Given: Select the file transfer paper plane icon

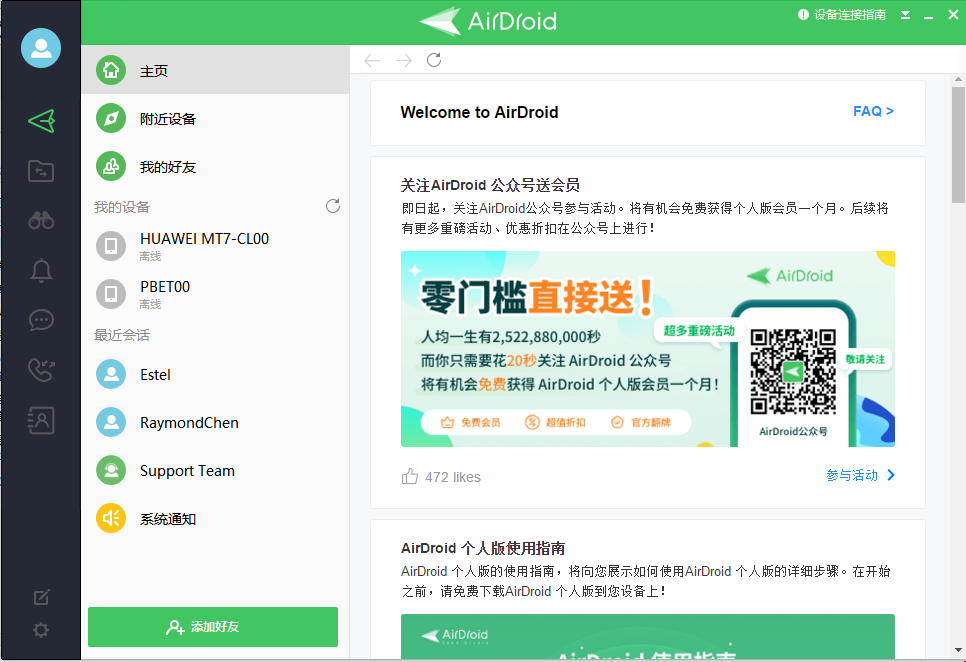Looking at the screenshot, I should point(41,121).
